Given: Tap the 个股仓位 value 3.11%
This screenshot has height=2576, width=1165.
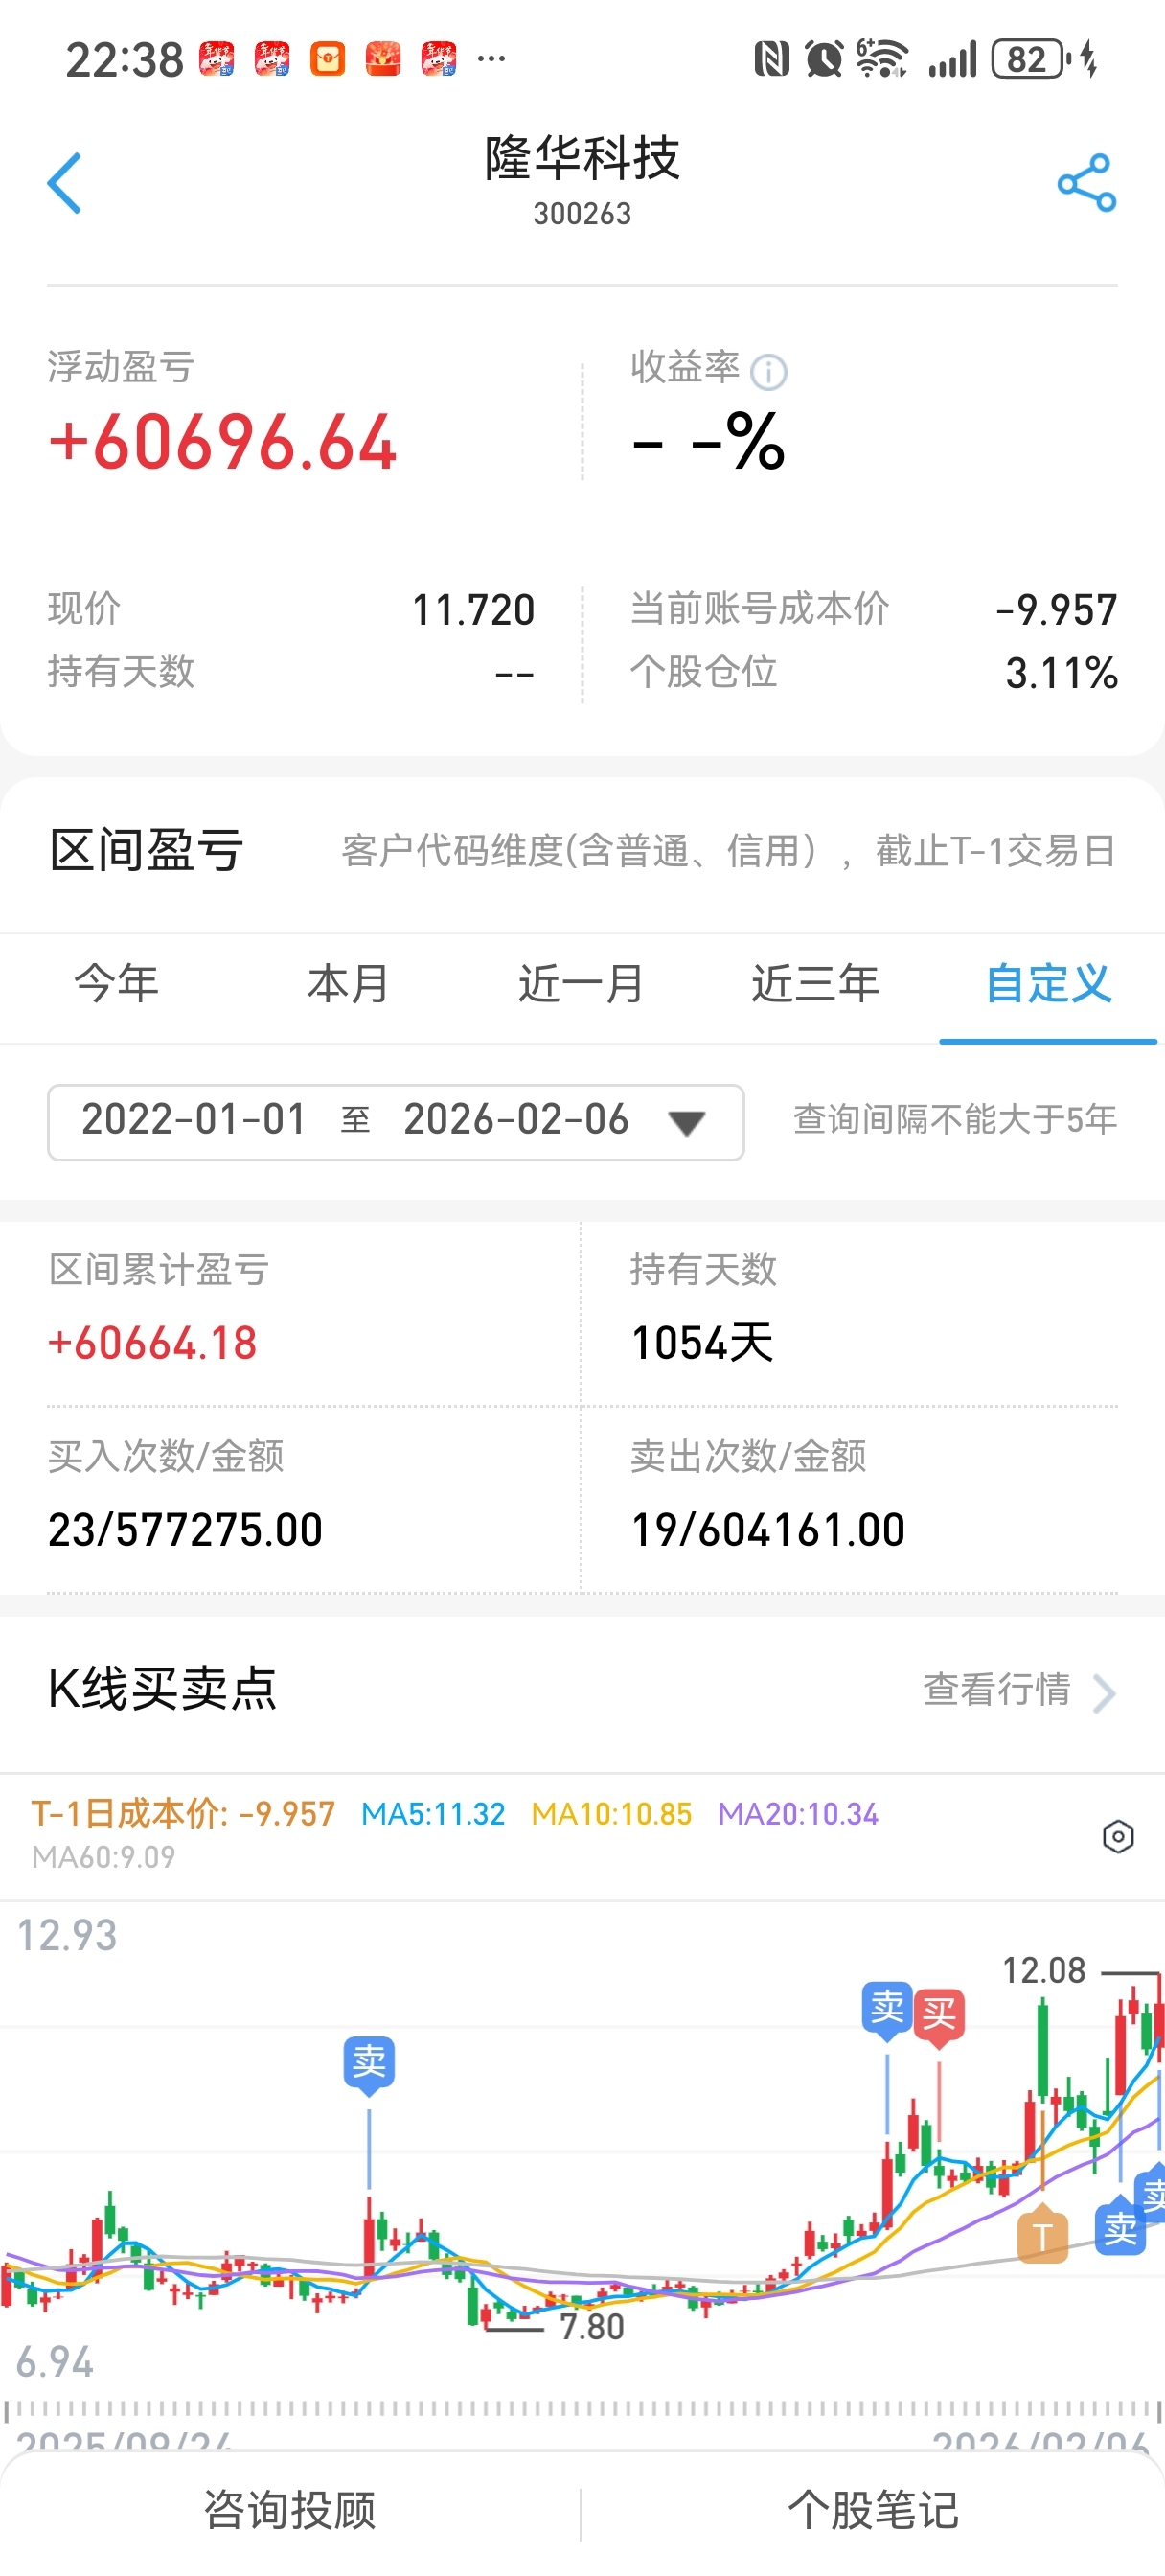Looking at the screenshot, I should (x=1061, y=673).
